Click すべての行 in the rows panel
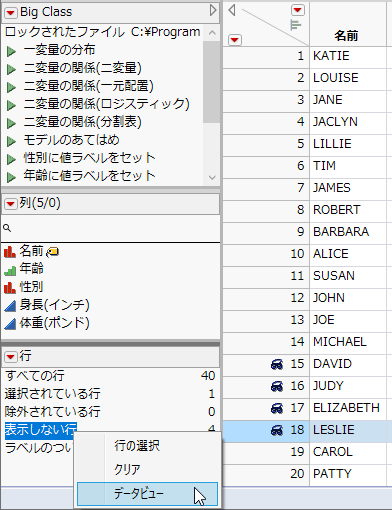 coord(35,376)
